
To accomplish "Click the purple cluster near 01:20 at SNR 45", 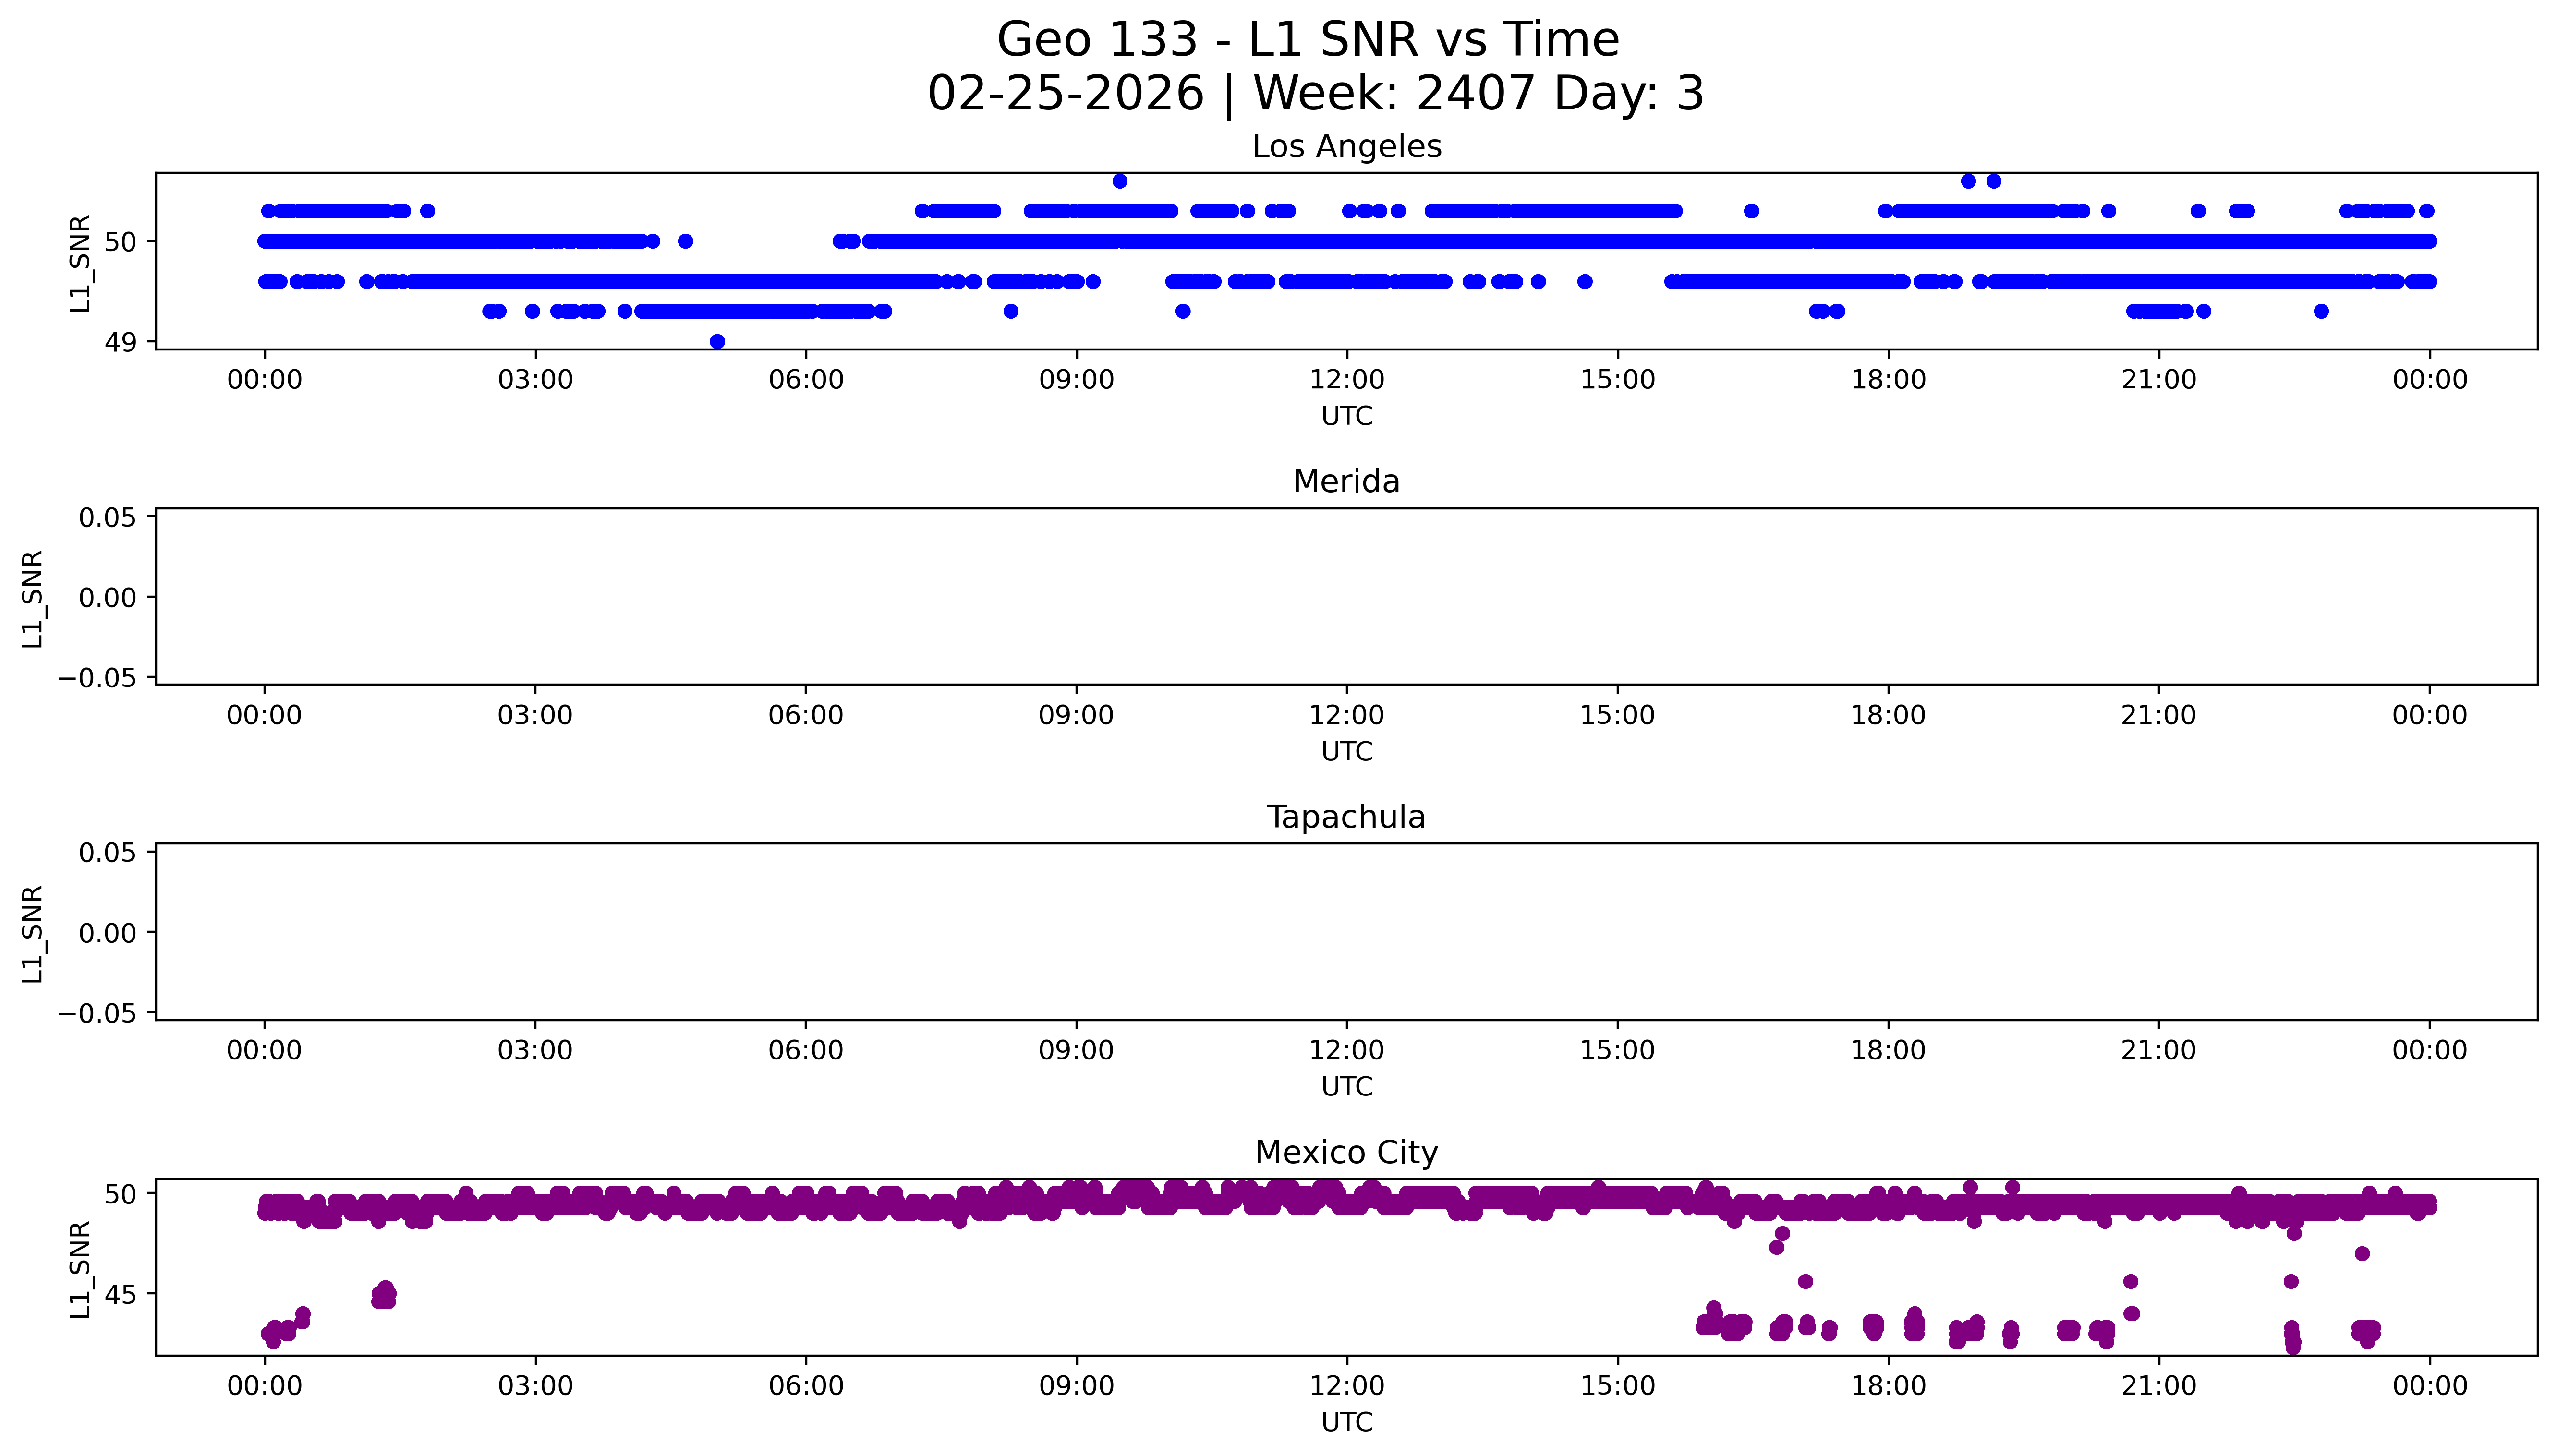I will (x=384, y=1295).
